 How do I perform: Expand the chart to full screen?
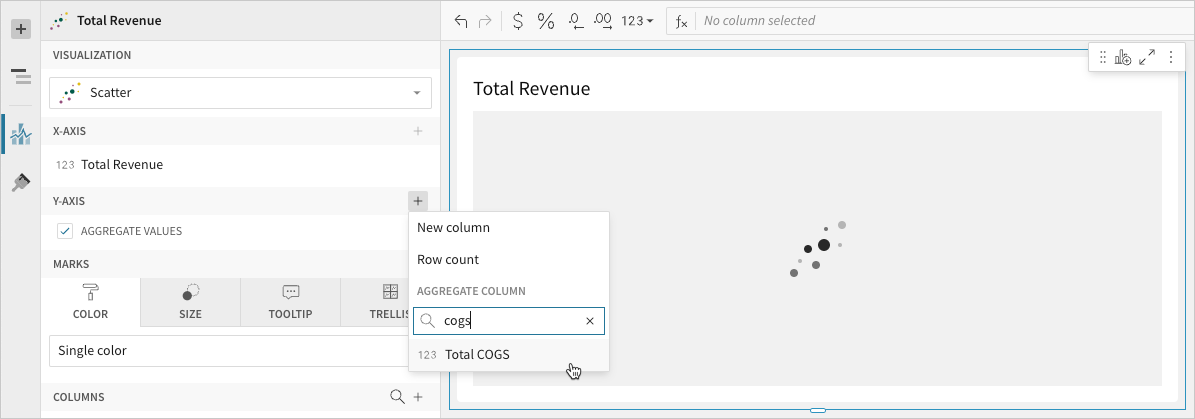click(1147, 58)
